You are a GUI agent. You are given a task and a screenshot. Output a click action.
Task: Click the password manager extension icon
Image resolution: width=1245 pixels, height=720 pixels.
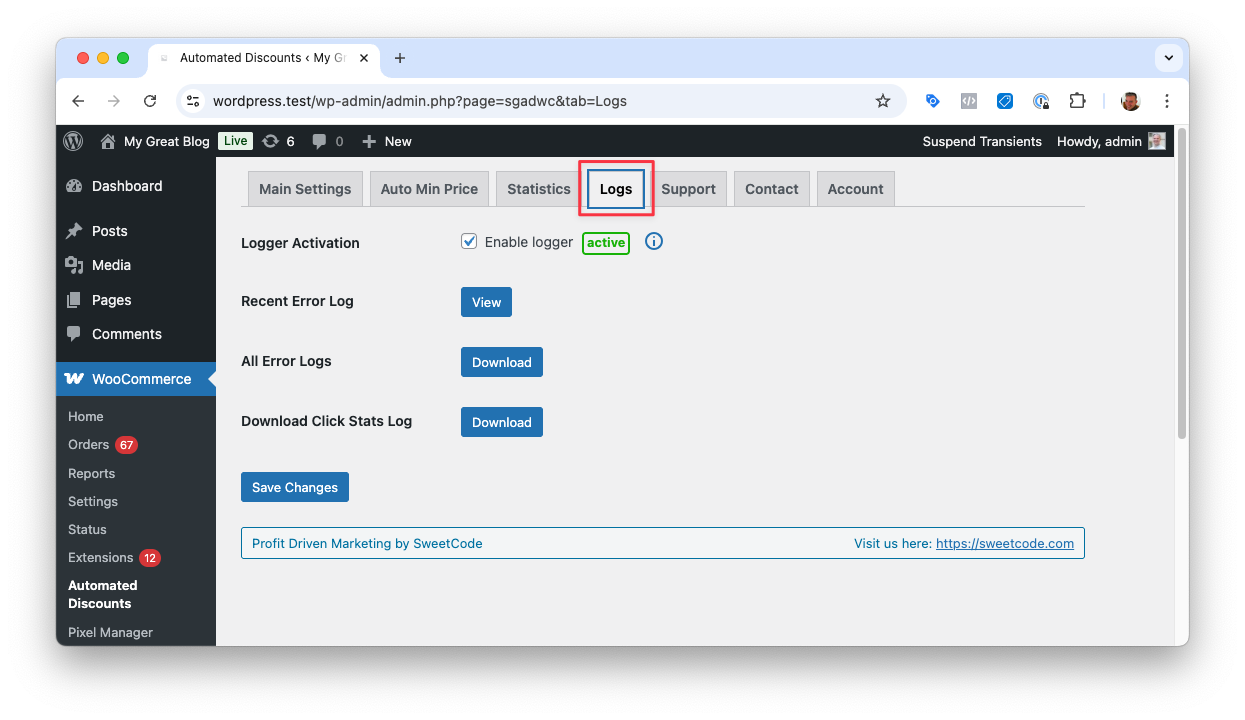(1041, 100)
